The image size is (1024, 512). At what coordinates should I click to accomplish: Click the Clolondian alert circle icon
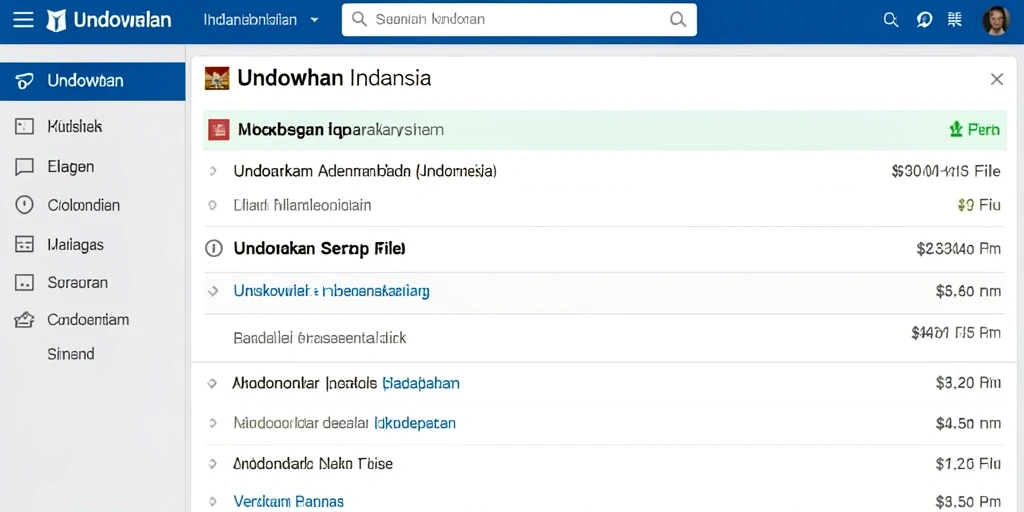24,206
